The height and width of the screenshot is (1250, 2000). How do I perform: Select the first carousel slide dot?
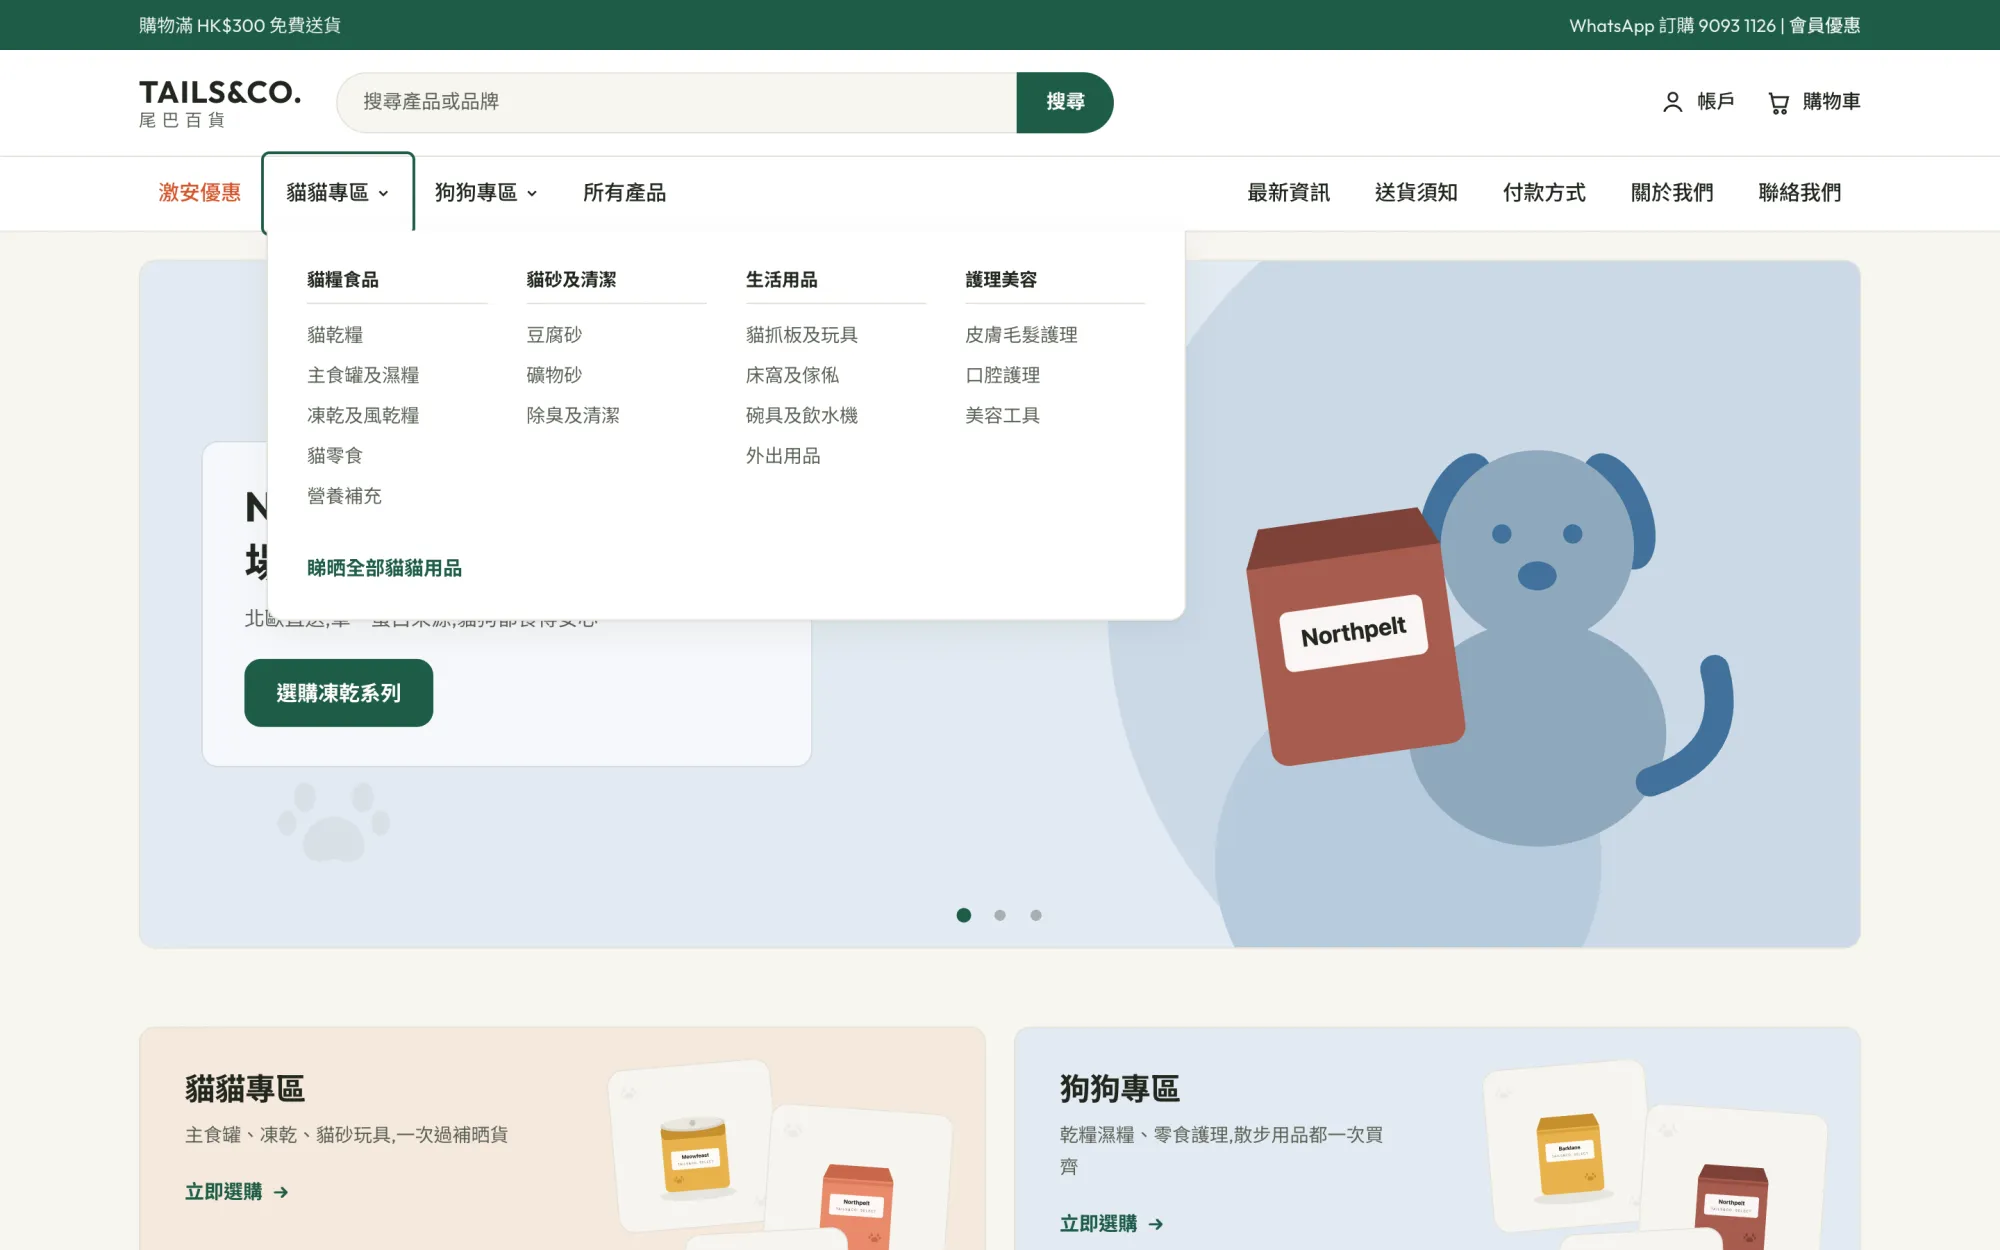point(964,915)
